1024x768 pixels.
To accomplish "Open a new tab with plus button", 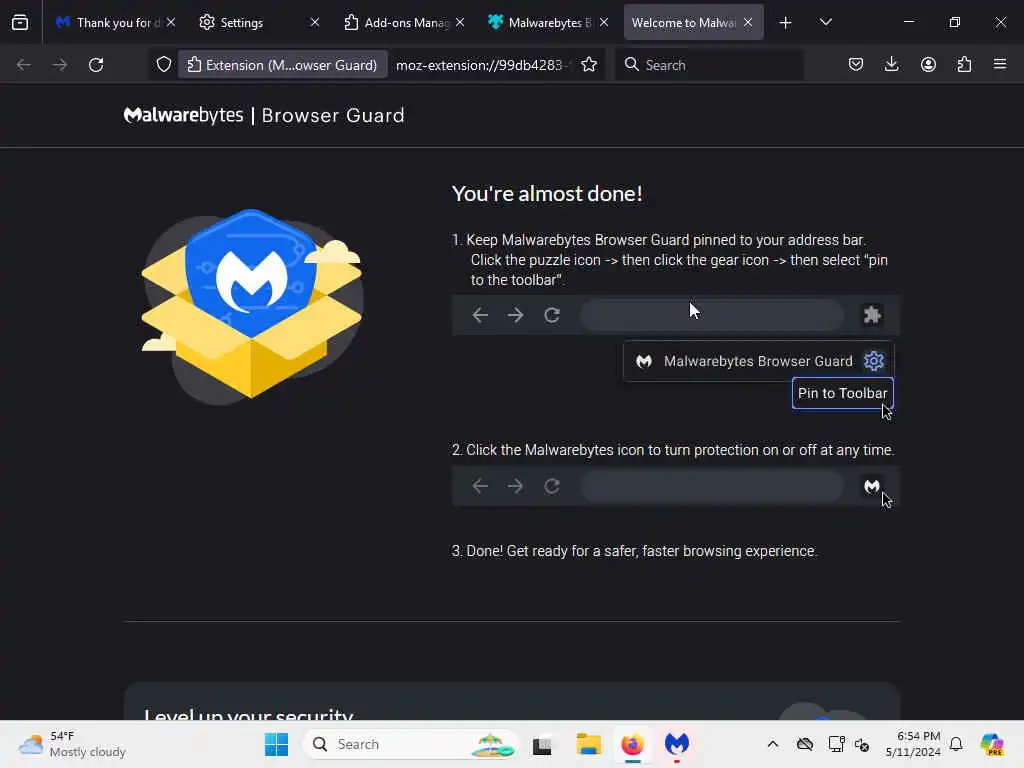I will click(786, 23).
